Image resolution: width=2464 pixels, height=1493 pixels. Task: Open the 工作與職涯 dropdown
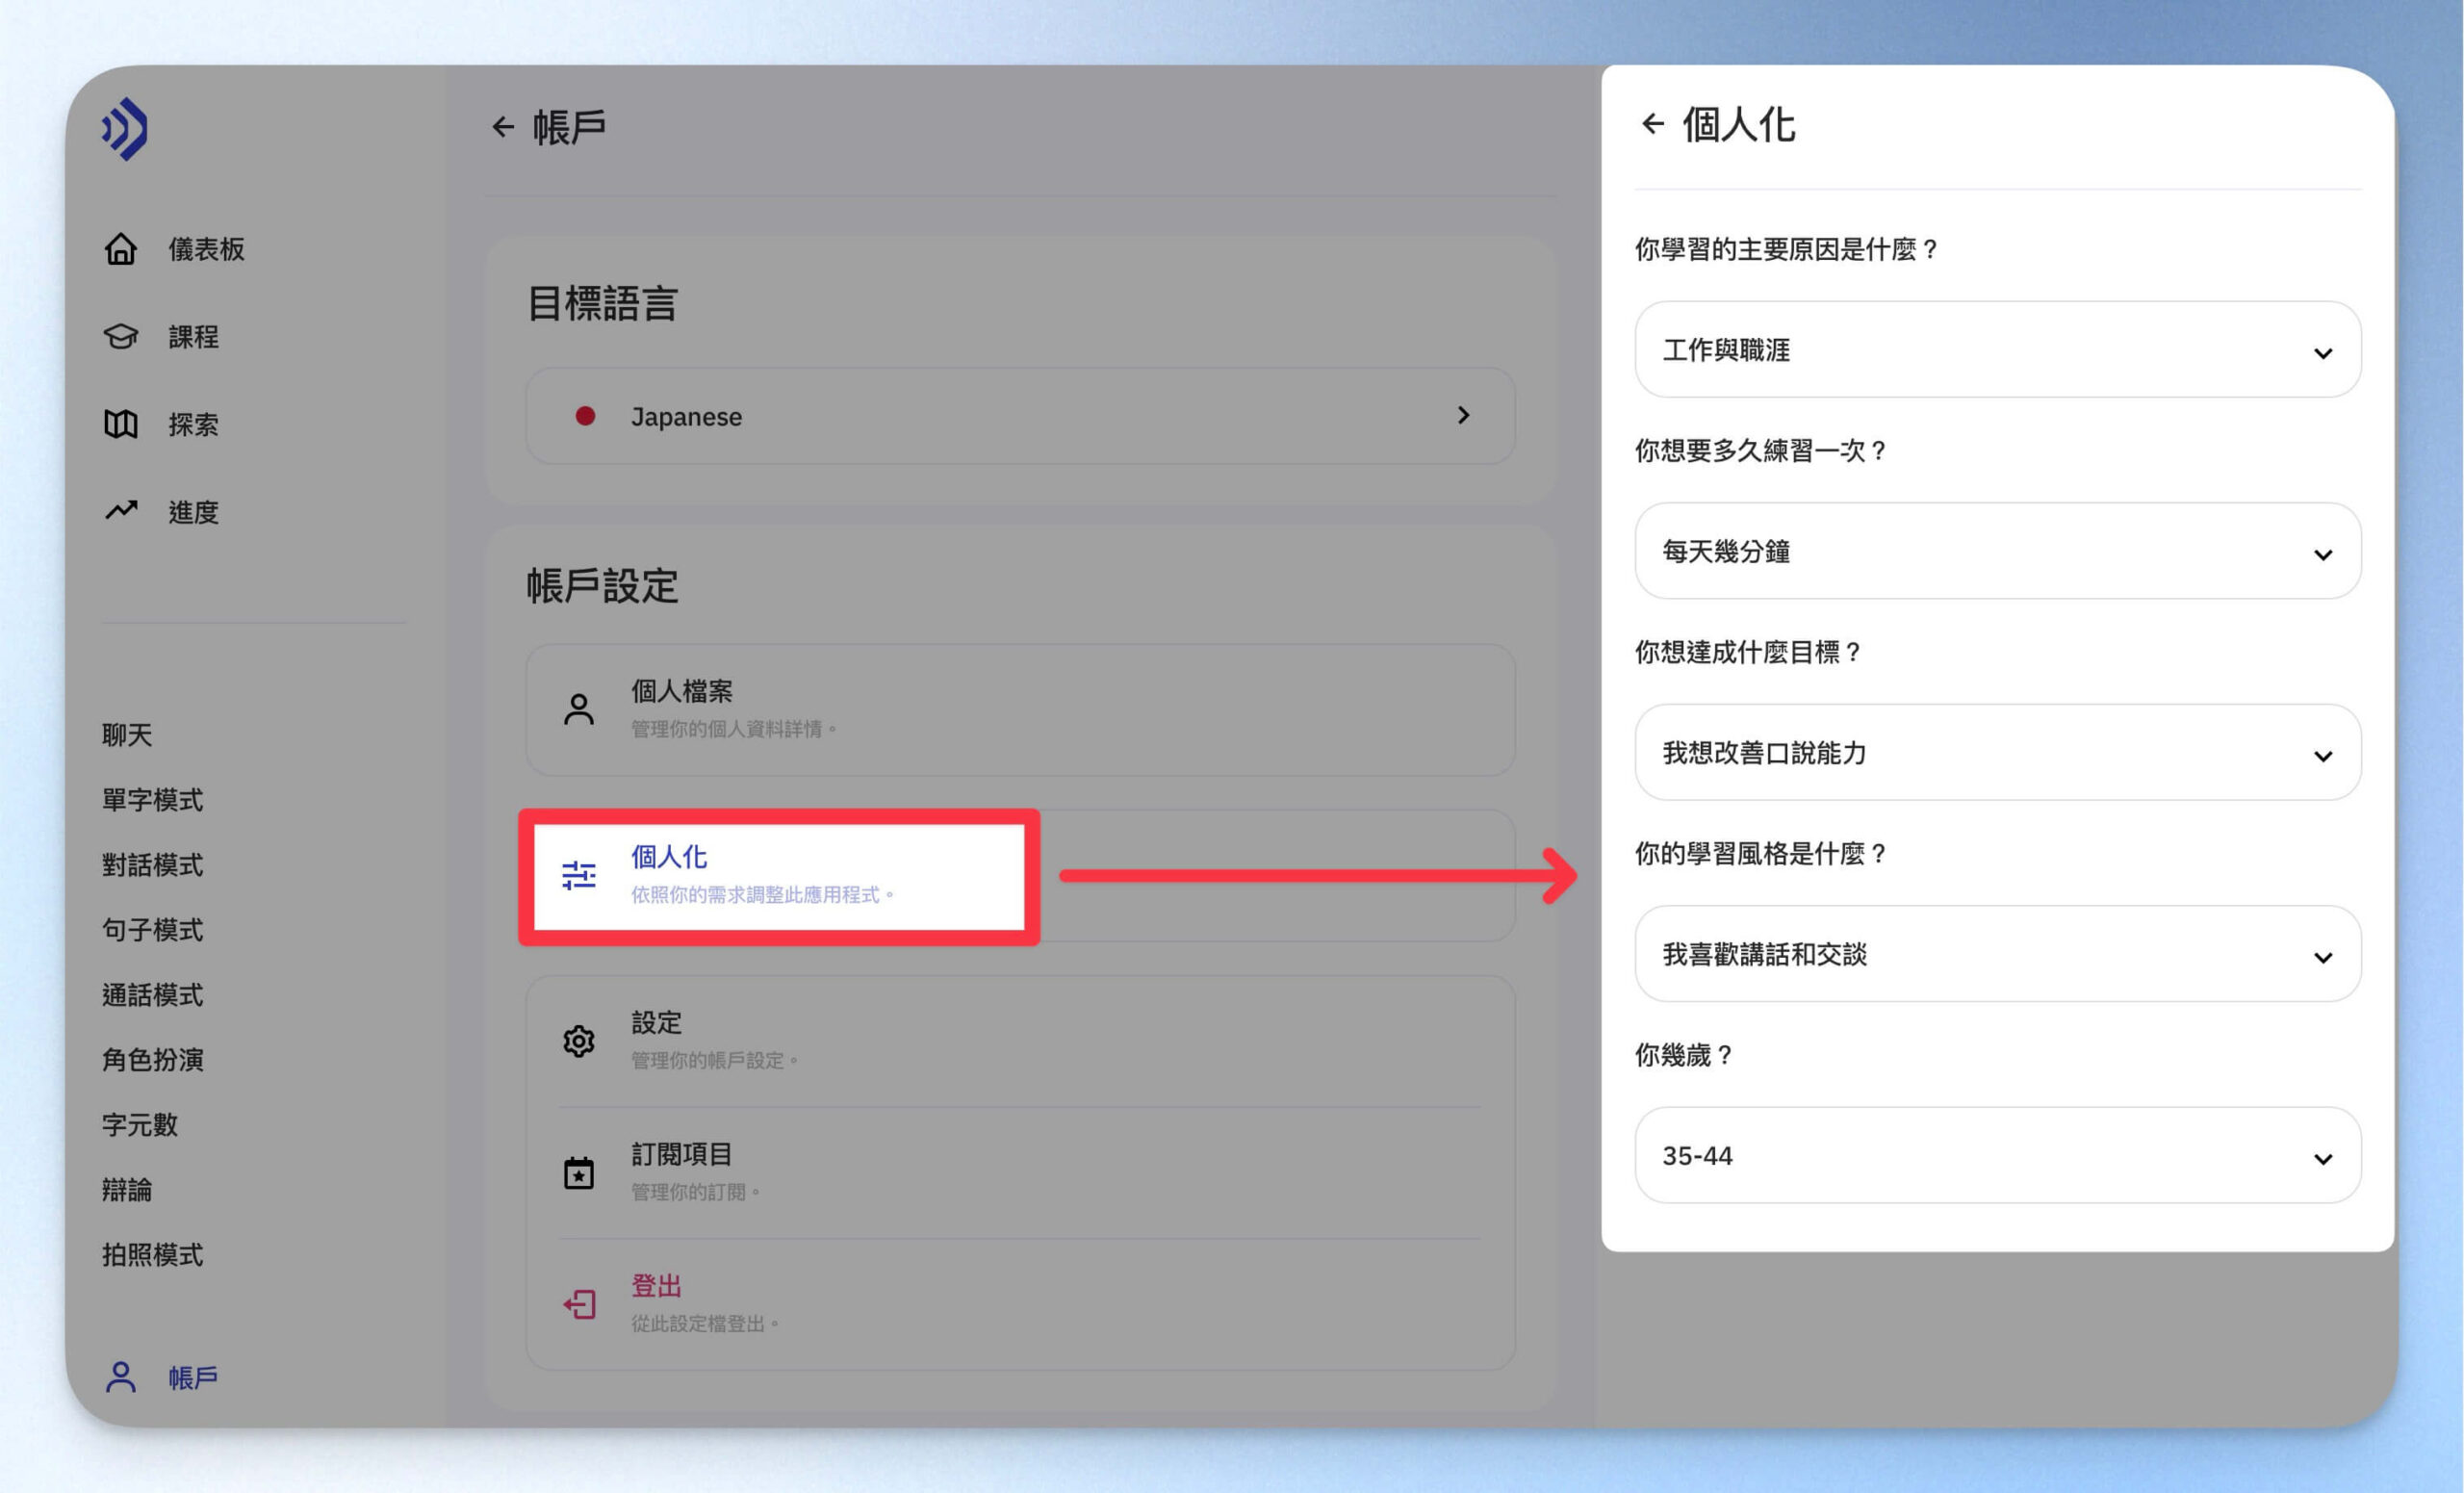(x=1997, y=350)
